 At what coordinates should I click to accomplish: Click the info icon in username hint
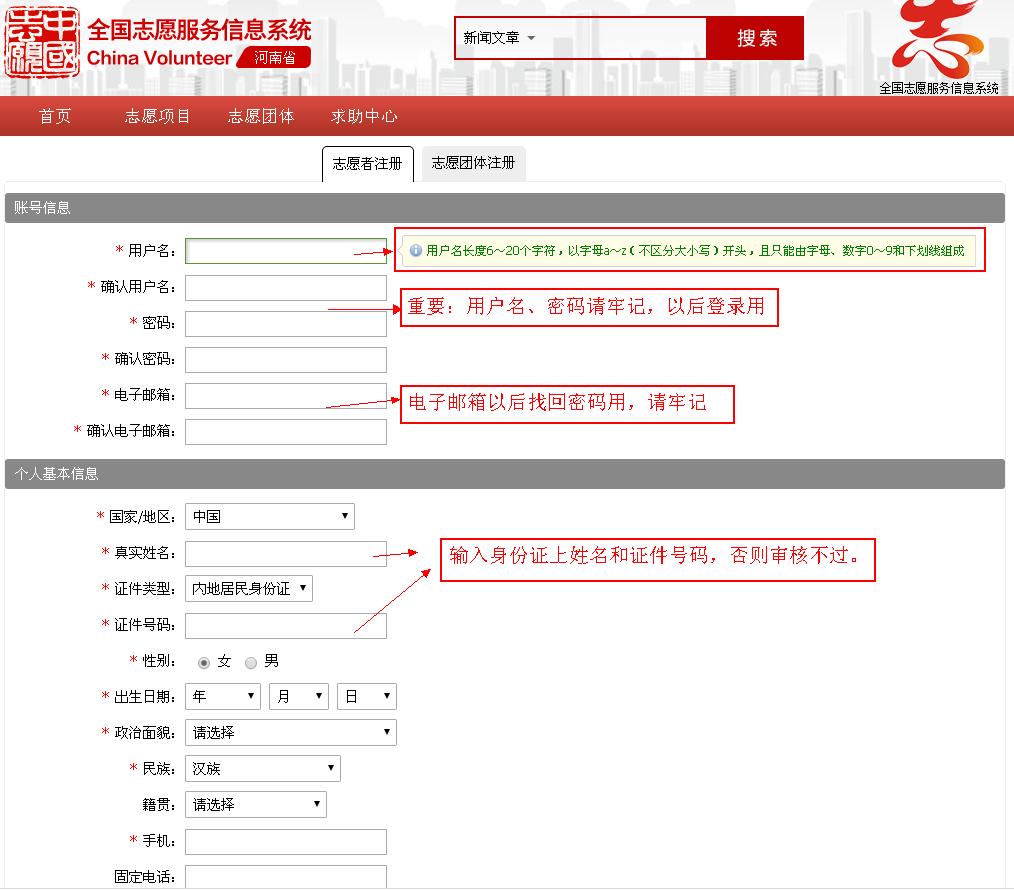416,251
